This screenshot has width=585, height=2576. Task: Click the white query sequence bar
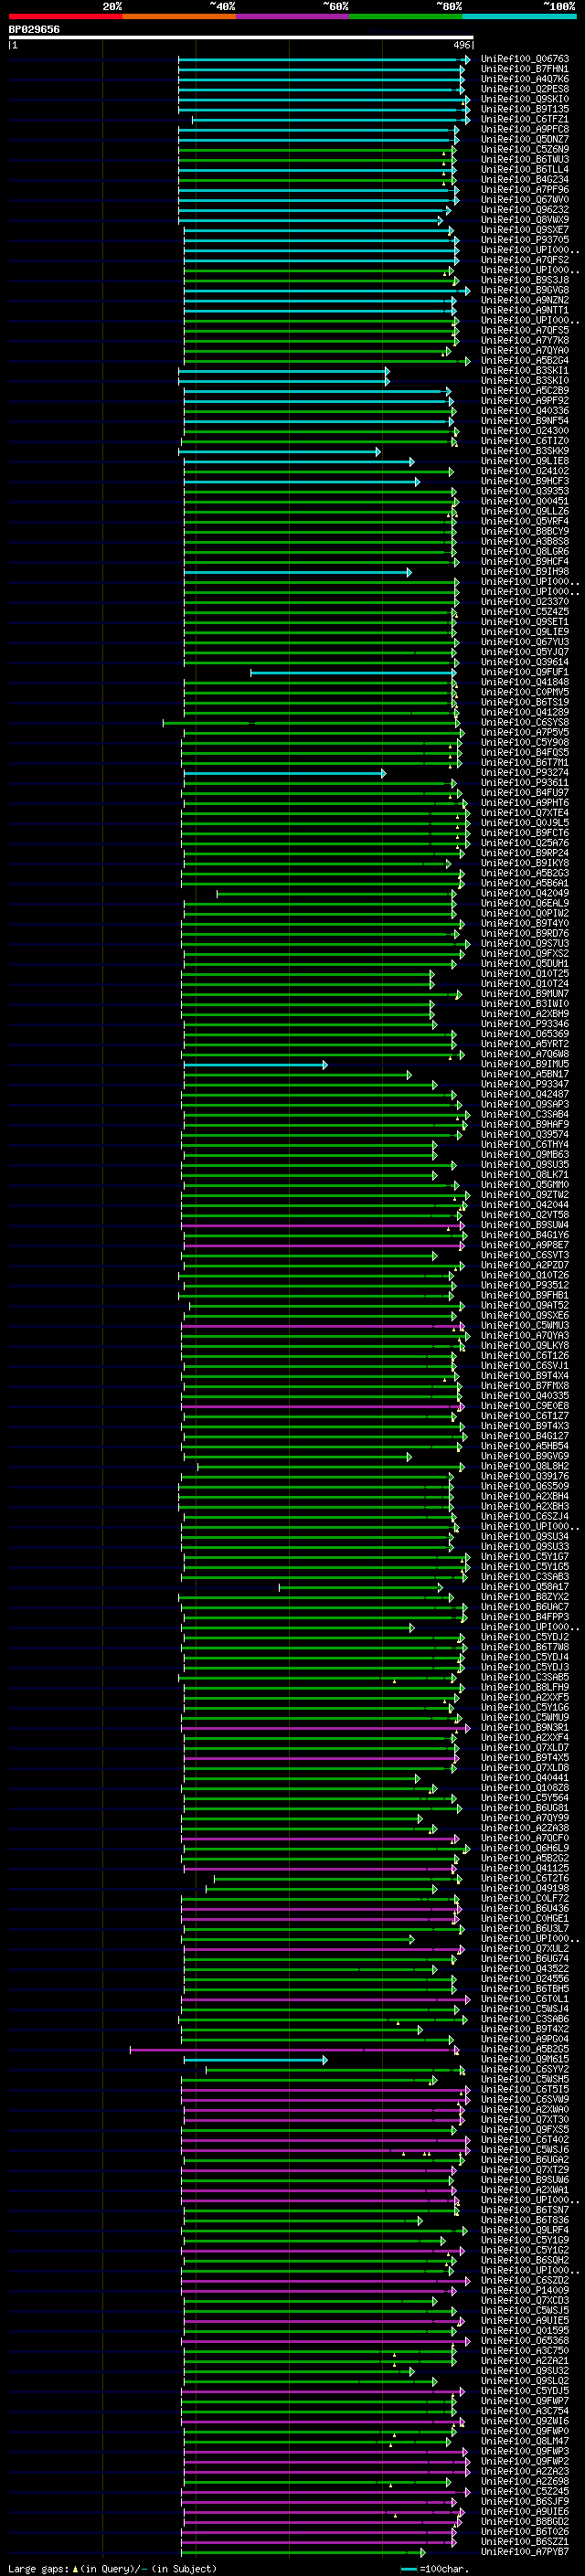[x=241, y=38]
